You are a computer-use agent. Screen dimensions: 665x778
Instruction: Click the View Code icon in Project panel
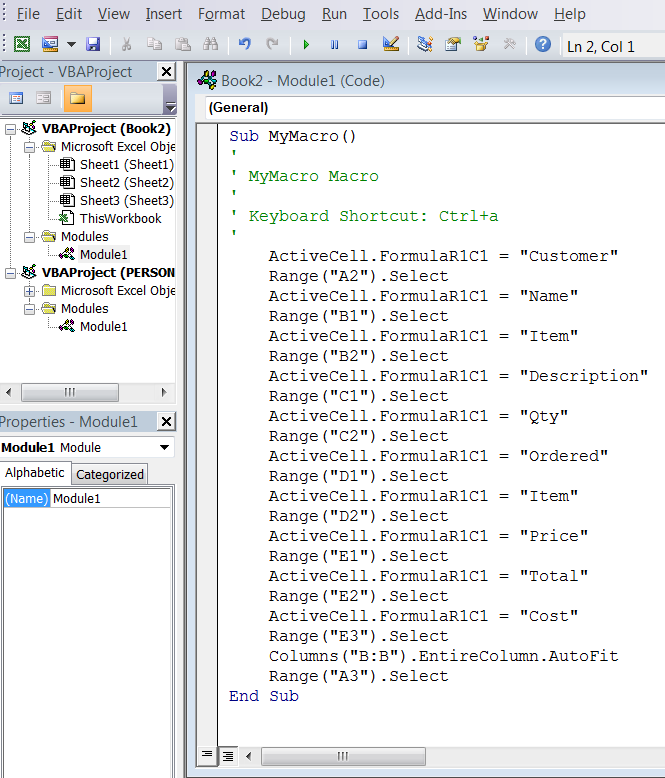(16, 98)
